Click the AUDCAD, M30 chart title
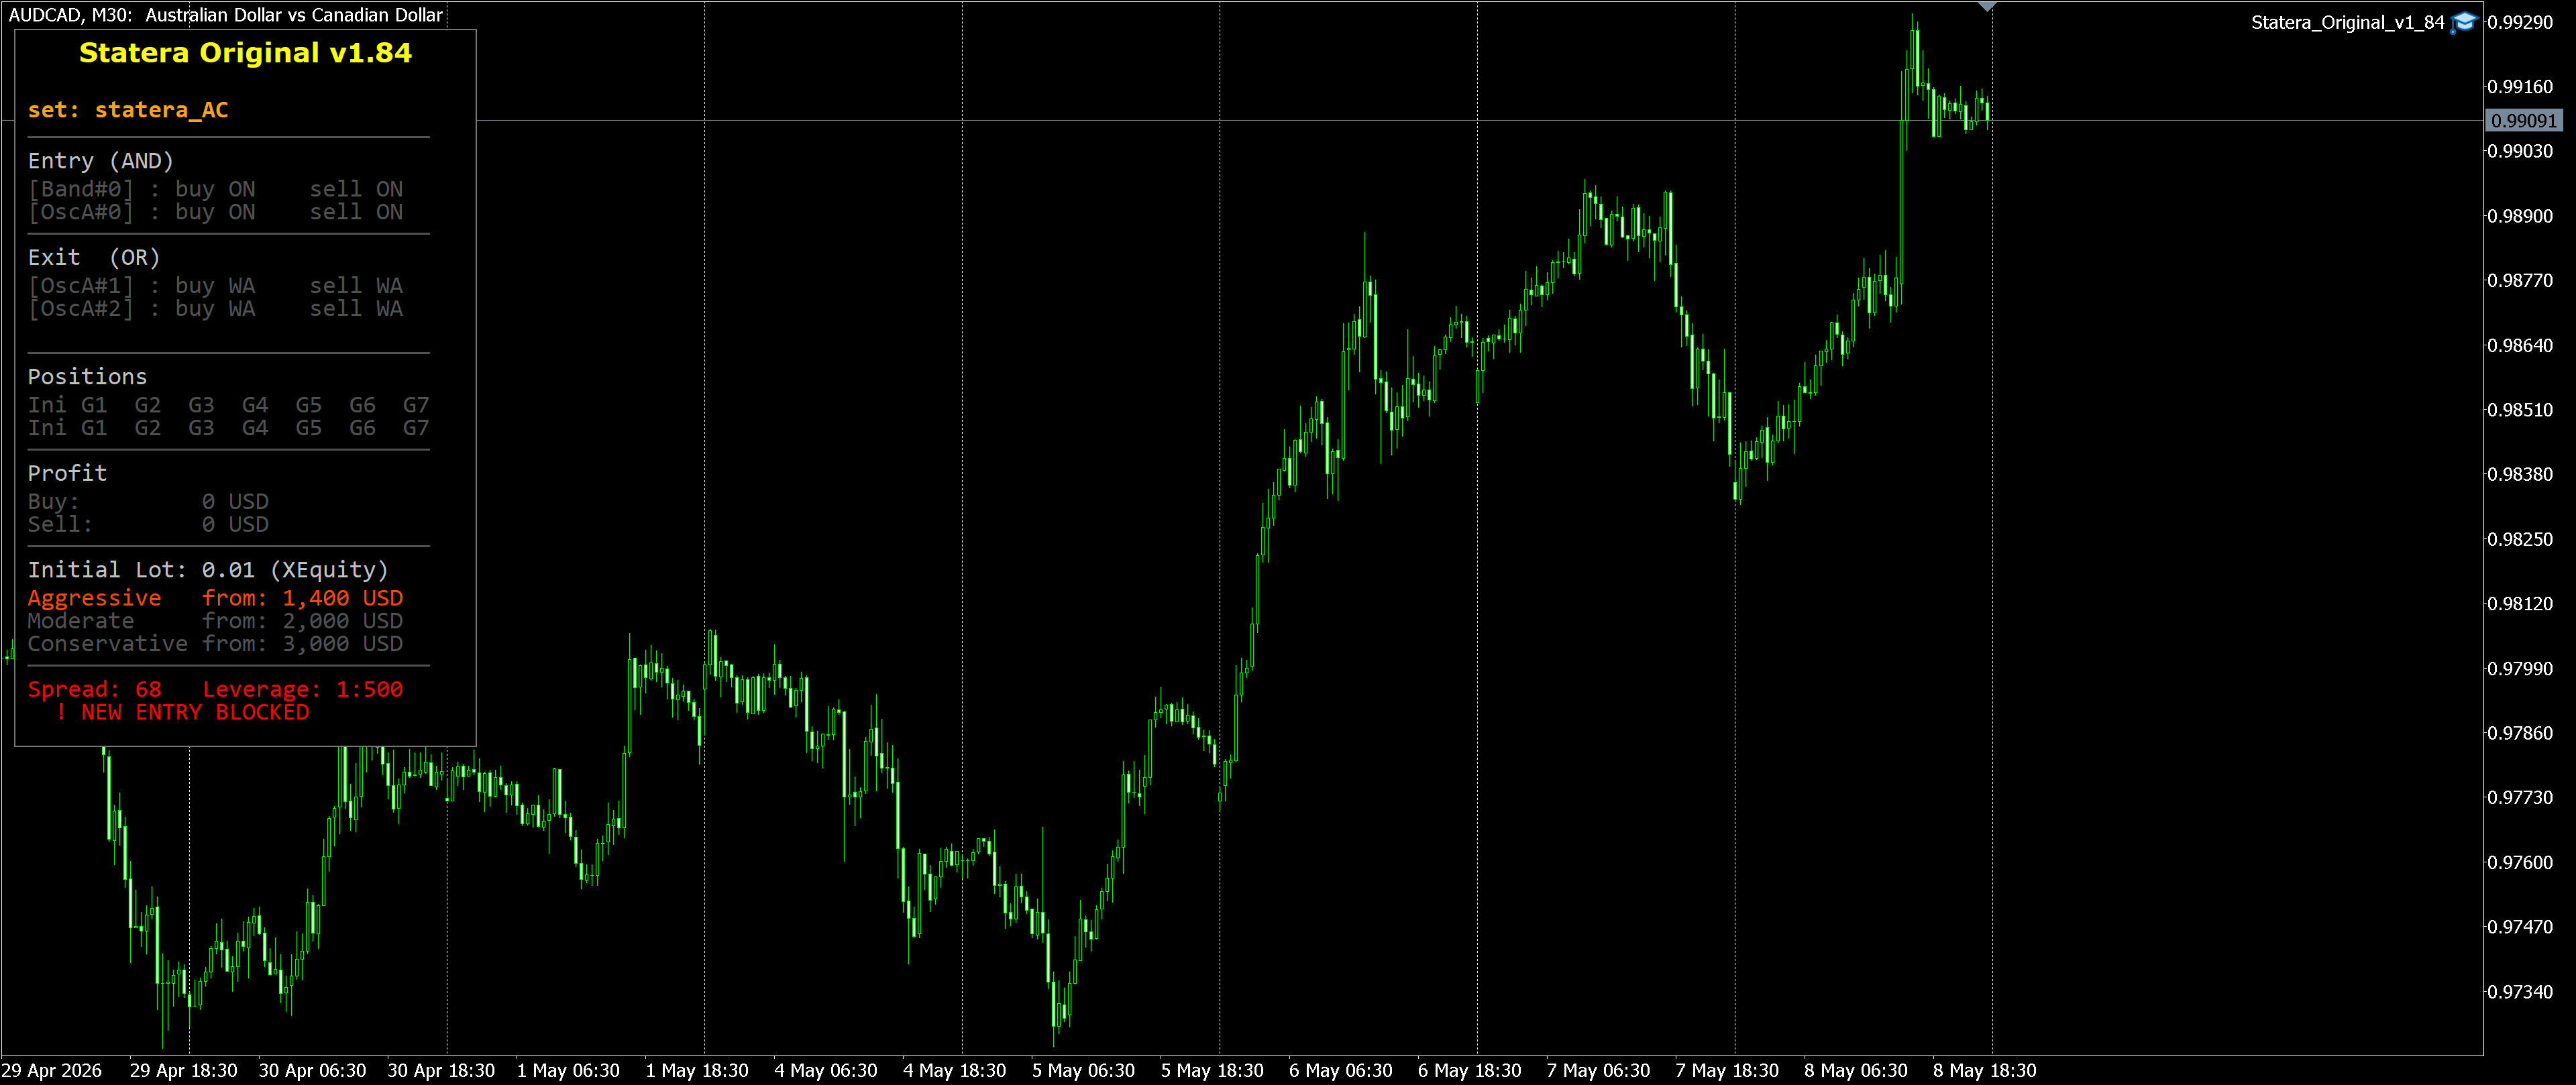 [226, 15]
